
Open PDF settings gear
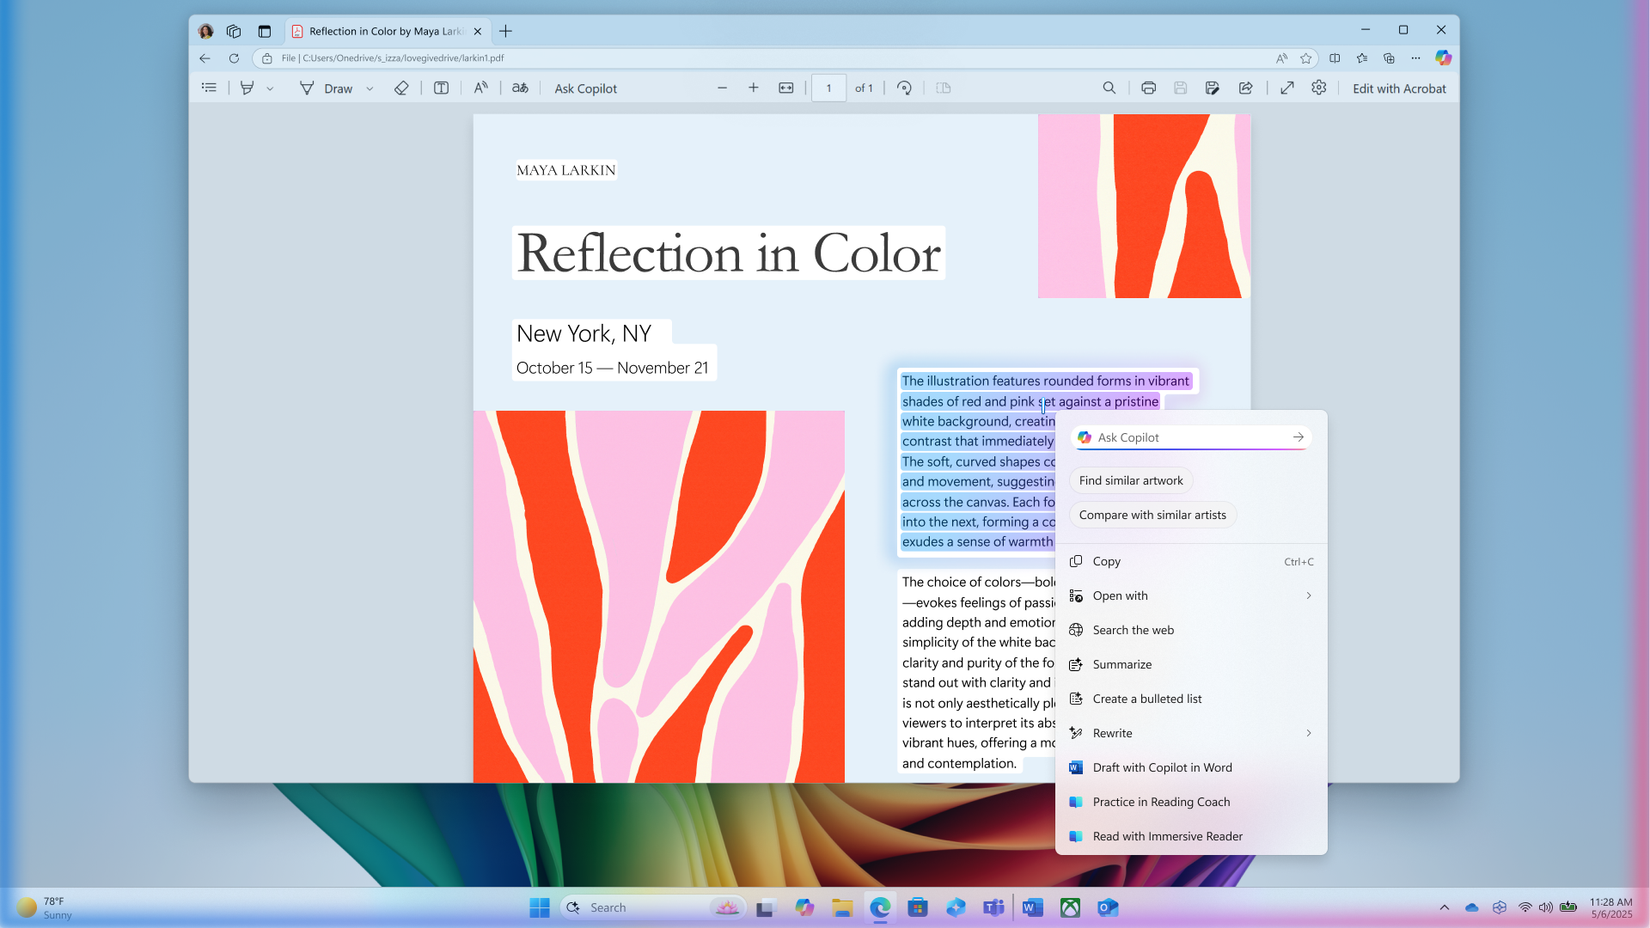(1319, 88)
